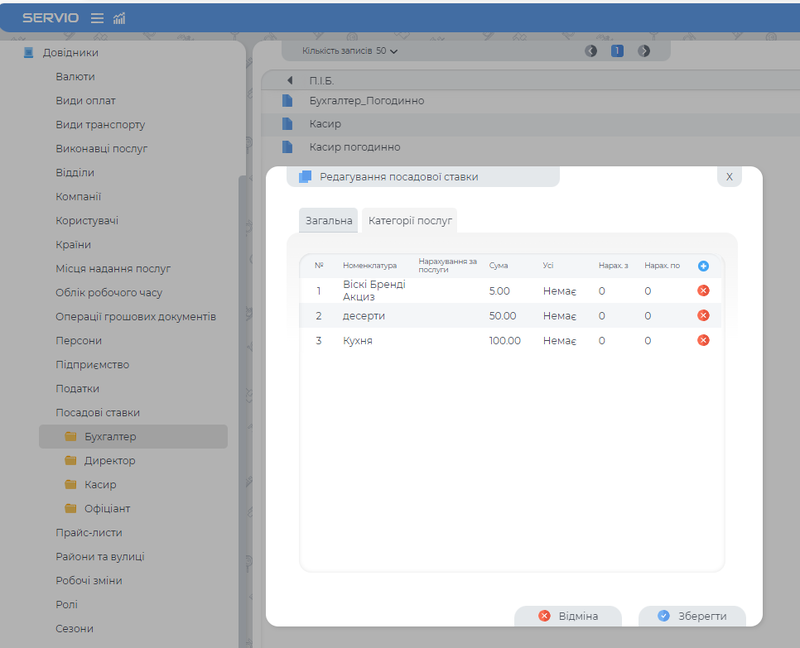Go to next page with right arrow

tap(644, 51)
